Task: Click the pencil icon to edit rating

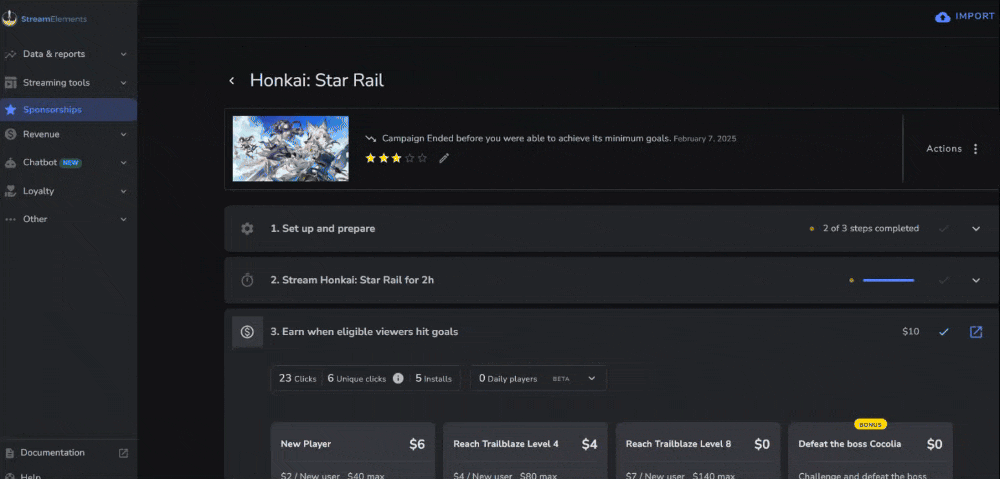Action: tap(444, 158)
